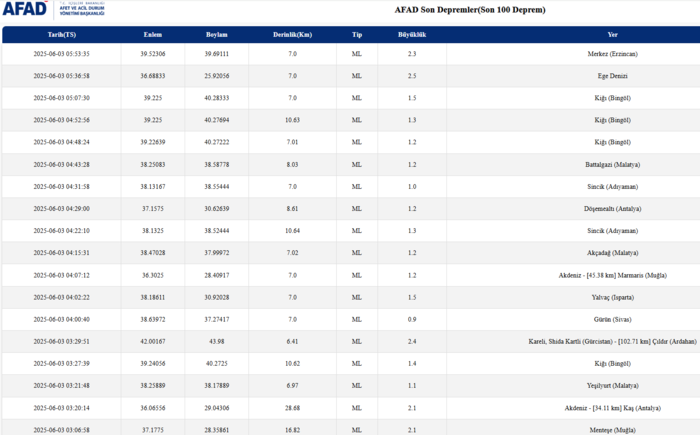Click latitude value 42.00167
Viewport: 700px width, 435px height.
(153, 342)
